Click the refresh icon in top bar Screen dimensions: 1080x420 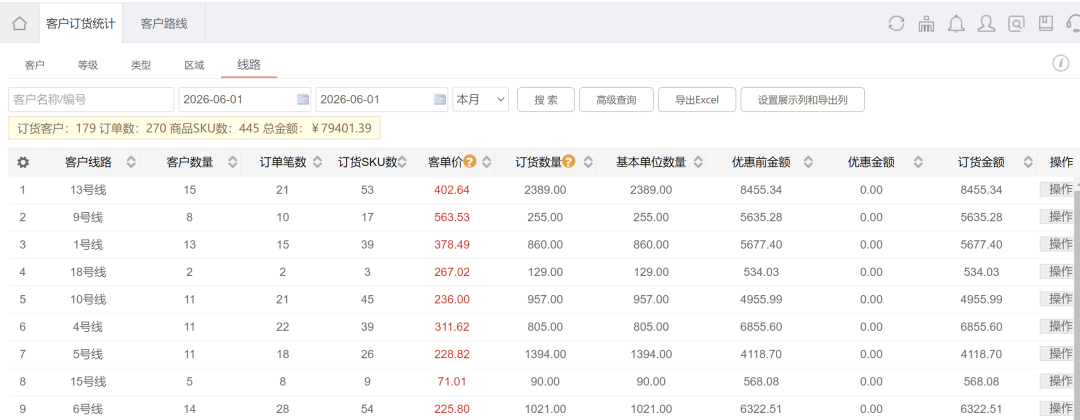click(x=896, y=23)
